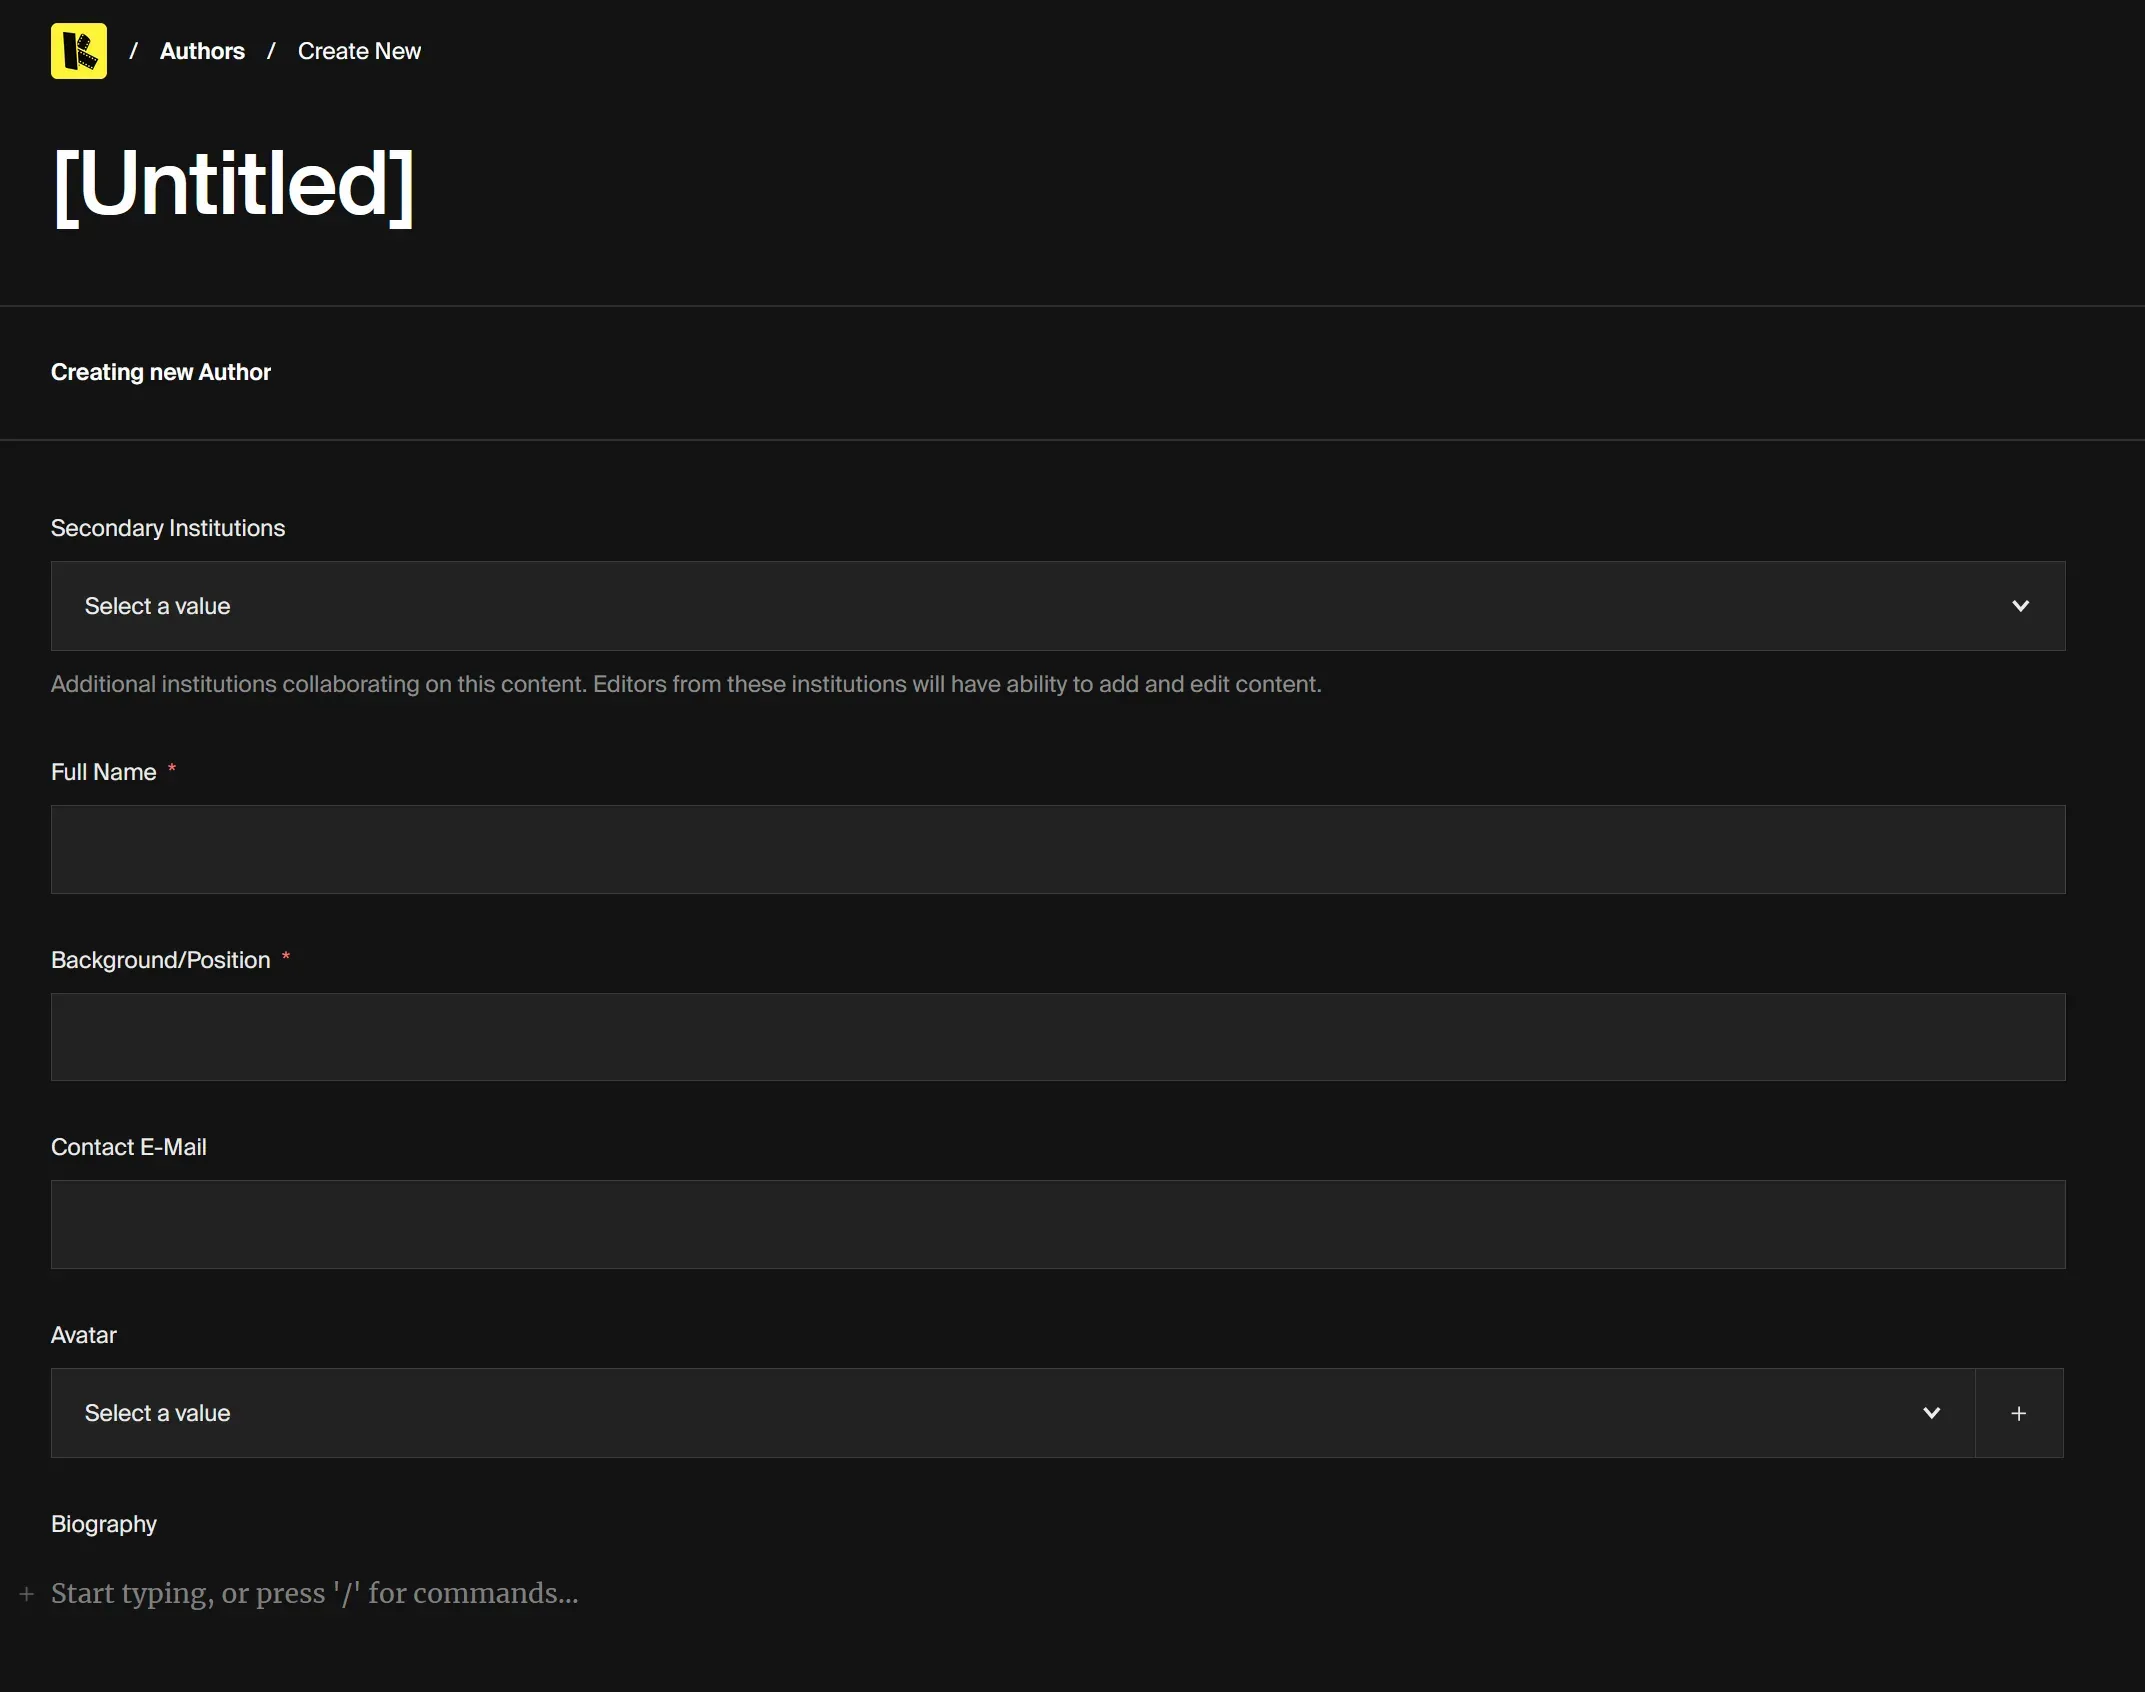The height and width of the screenshot is (1692, 2145).
Task: Expand the Avatar dropdown chevron
Action: (x=1931, y=1413)
